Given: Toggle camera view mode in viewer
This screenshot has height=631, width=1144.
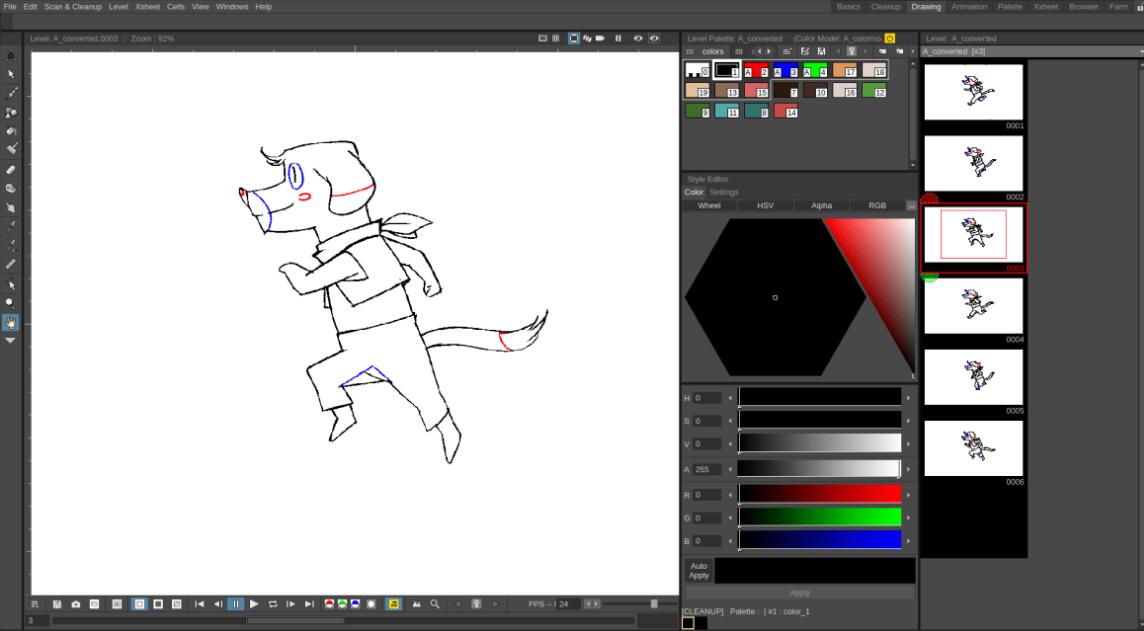Looking at the screenshot, I should (600, 39).
